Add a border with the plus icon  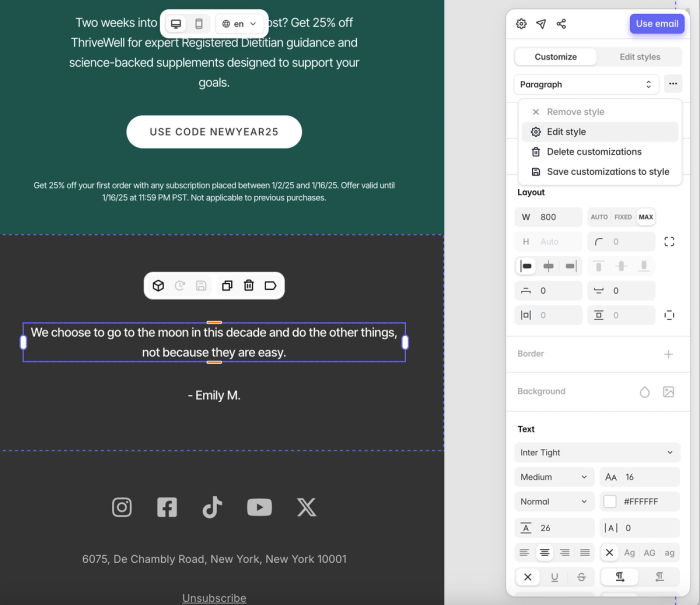tap(668, 354)
